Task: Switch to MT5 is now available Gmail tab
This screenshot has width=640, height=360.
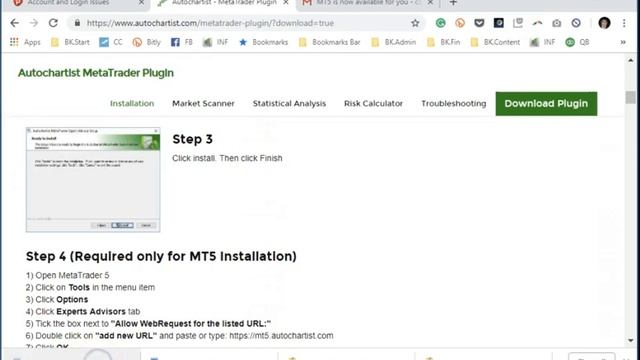Action: pos(363,3)
